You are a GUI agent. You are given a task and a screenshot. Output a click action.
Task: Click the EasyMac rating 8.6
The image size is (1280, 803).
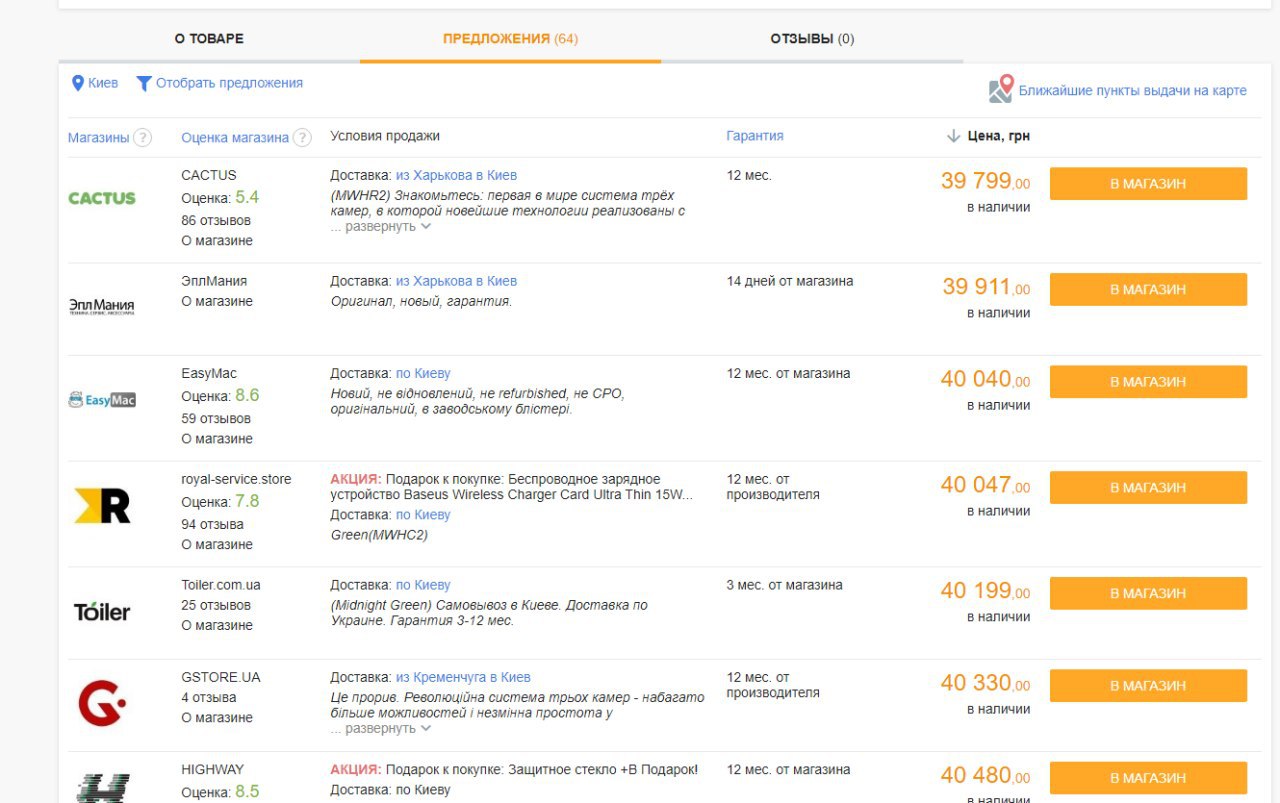(x=247, y=395)
